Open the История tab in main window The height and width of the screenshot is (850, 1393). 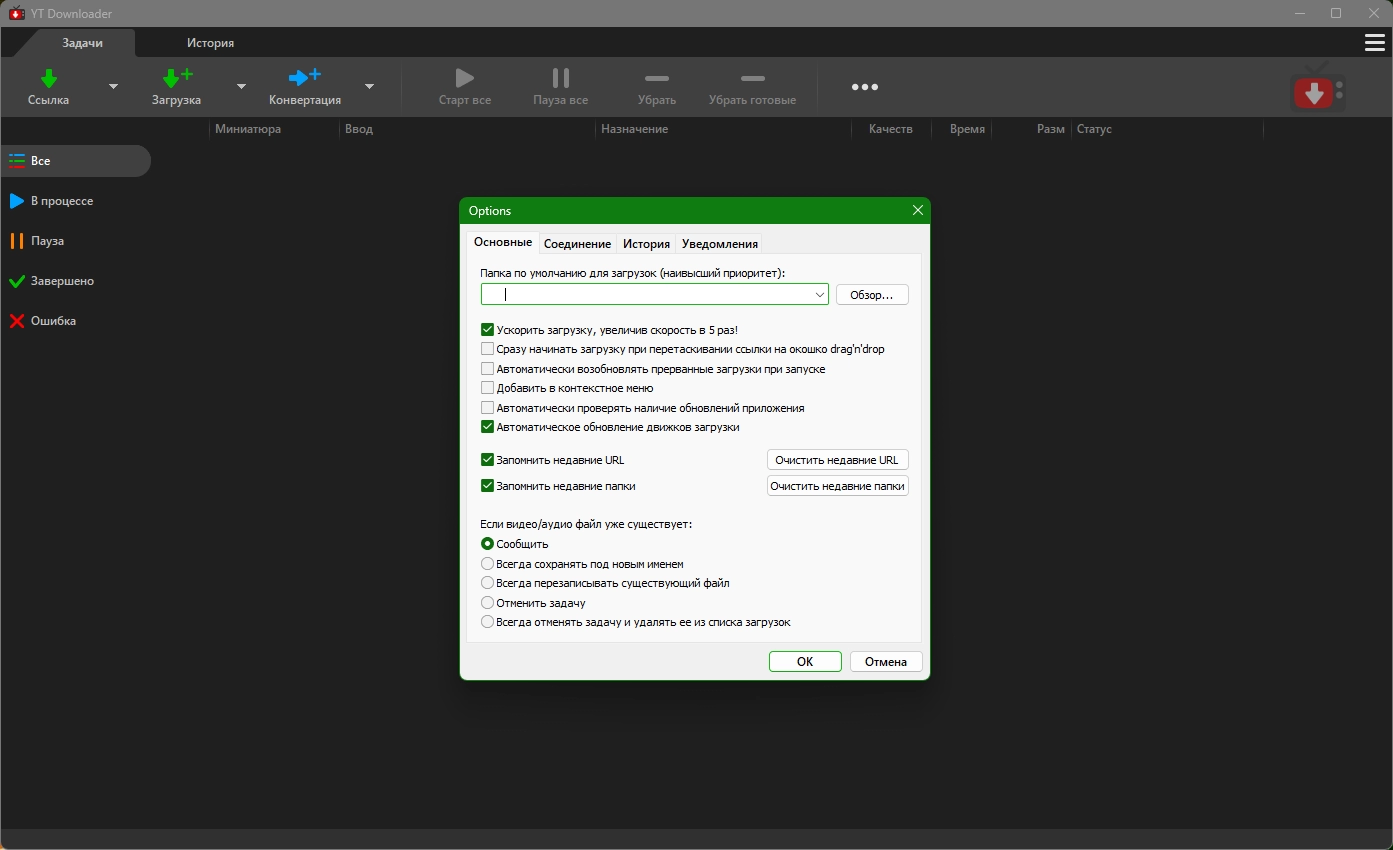[210, 43]
